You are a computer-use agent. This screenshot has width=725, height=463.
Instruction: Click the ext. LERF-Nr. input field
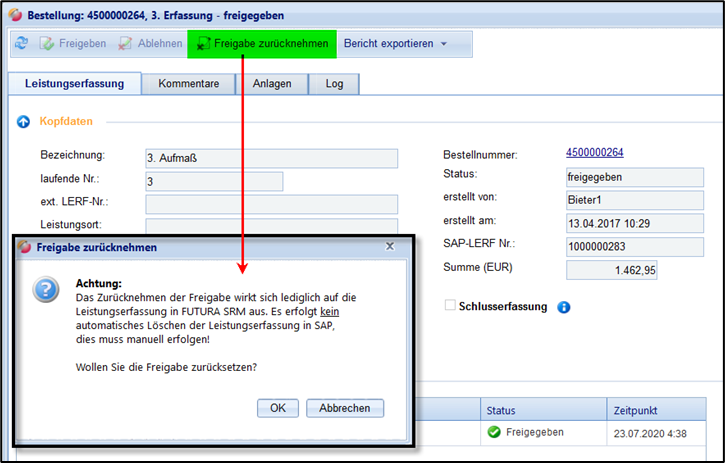pyautogui.click(x=271, y=204)
